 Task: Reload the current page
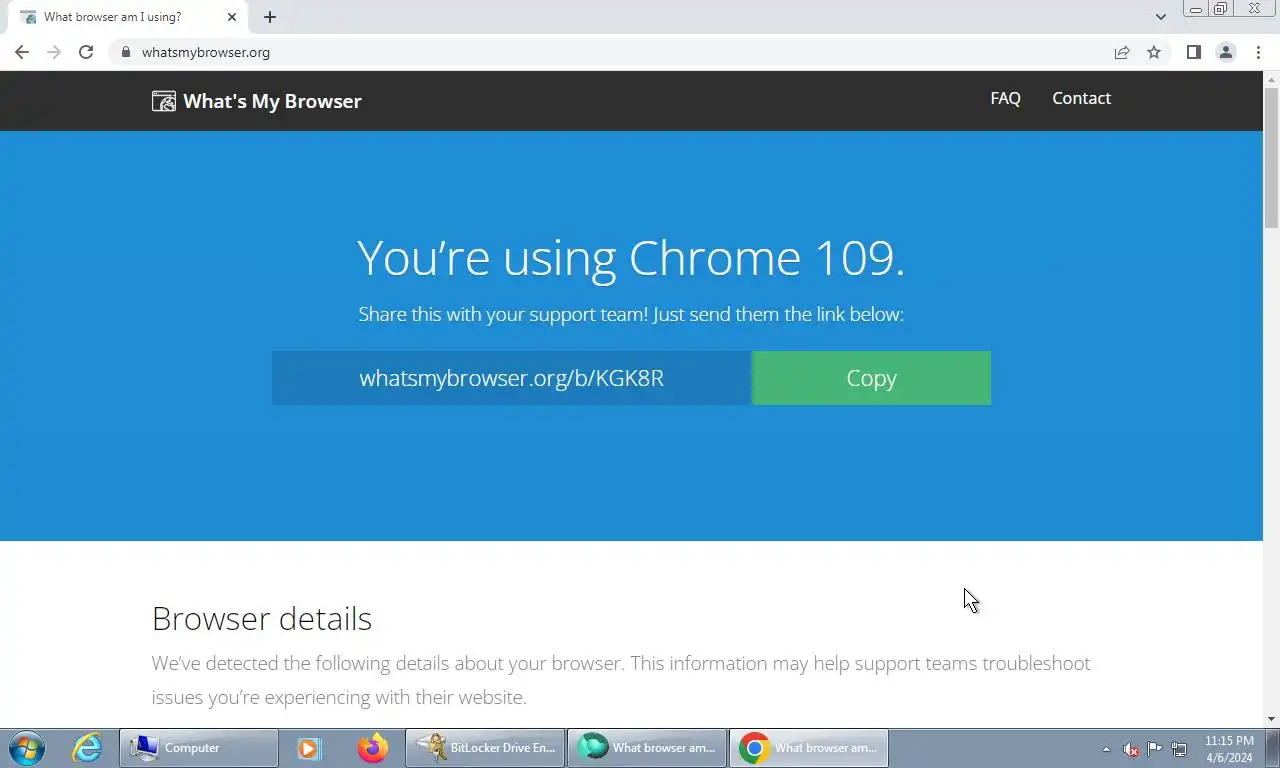[86, 52]
